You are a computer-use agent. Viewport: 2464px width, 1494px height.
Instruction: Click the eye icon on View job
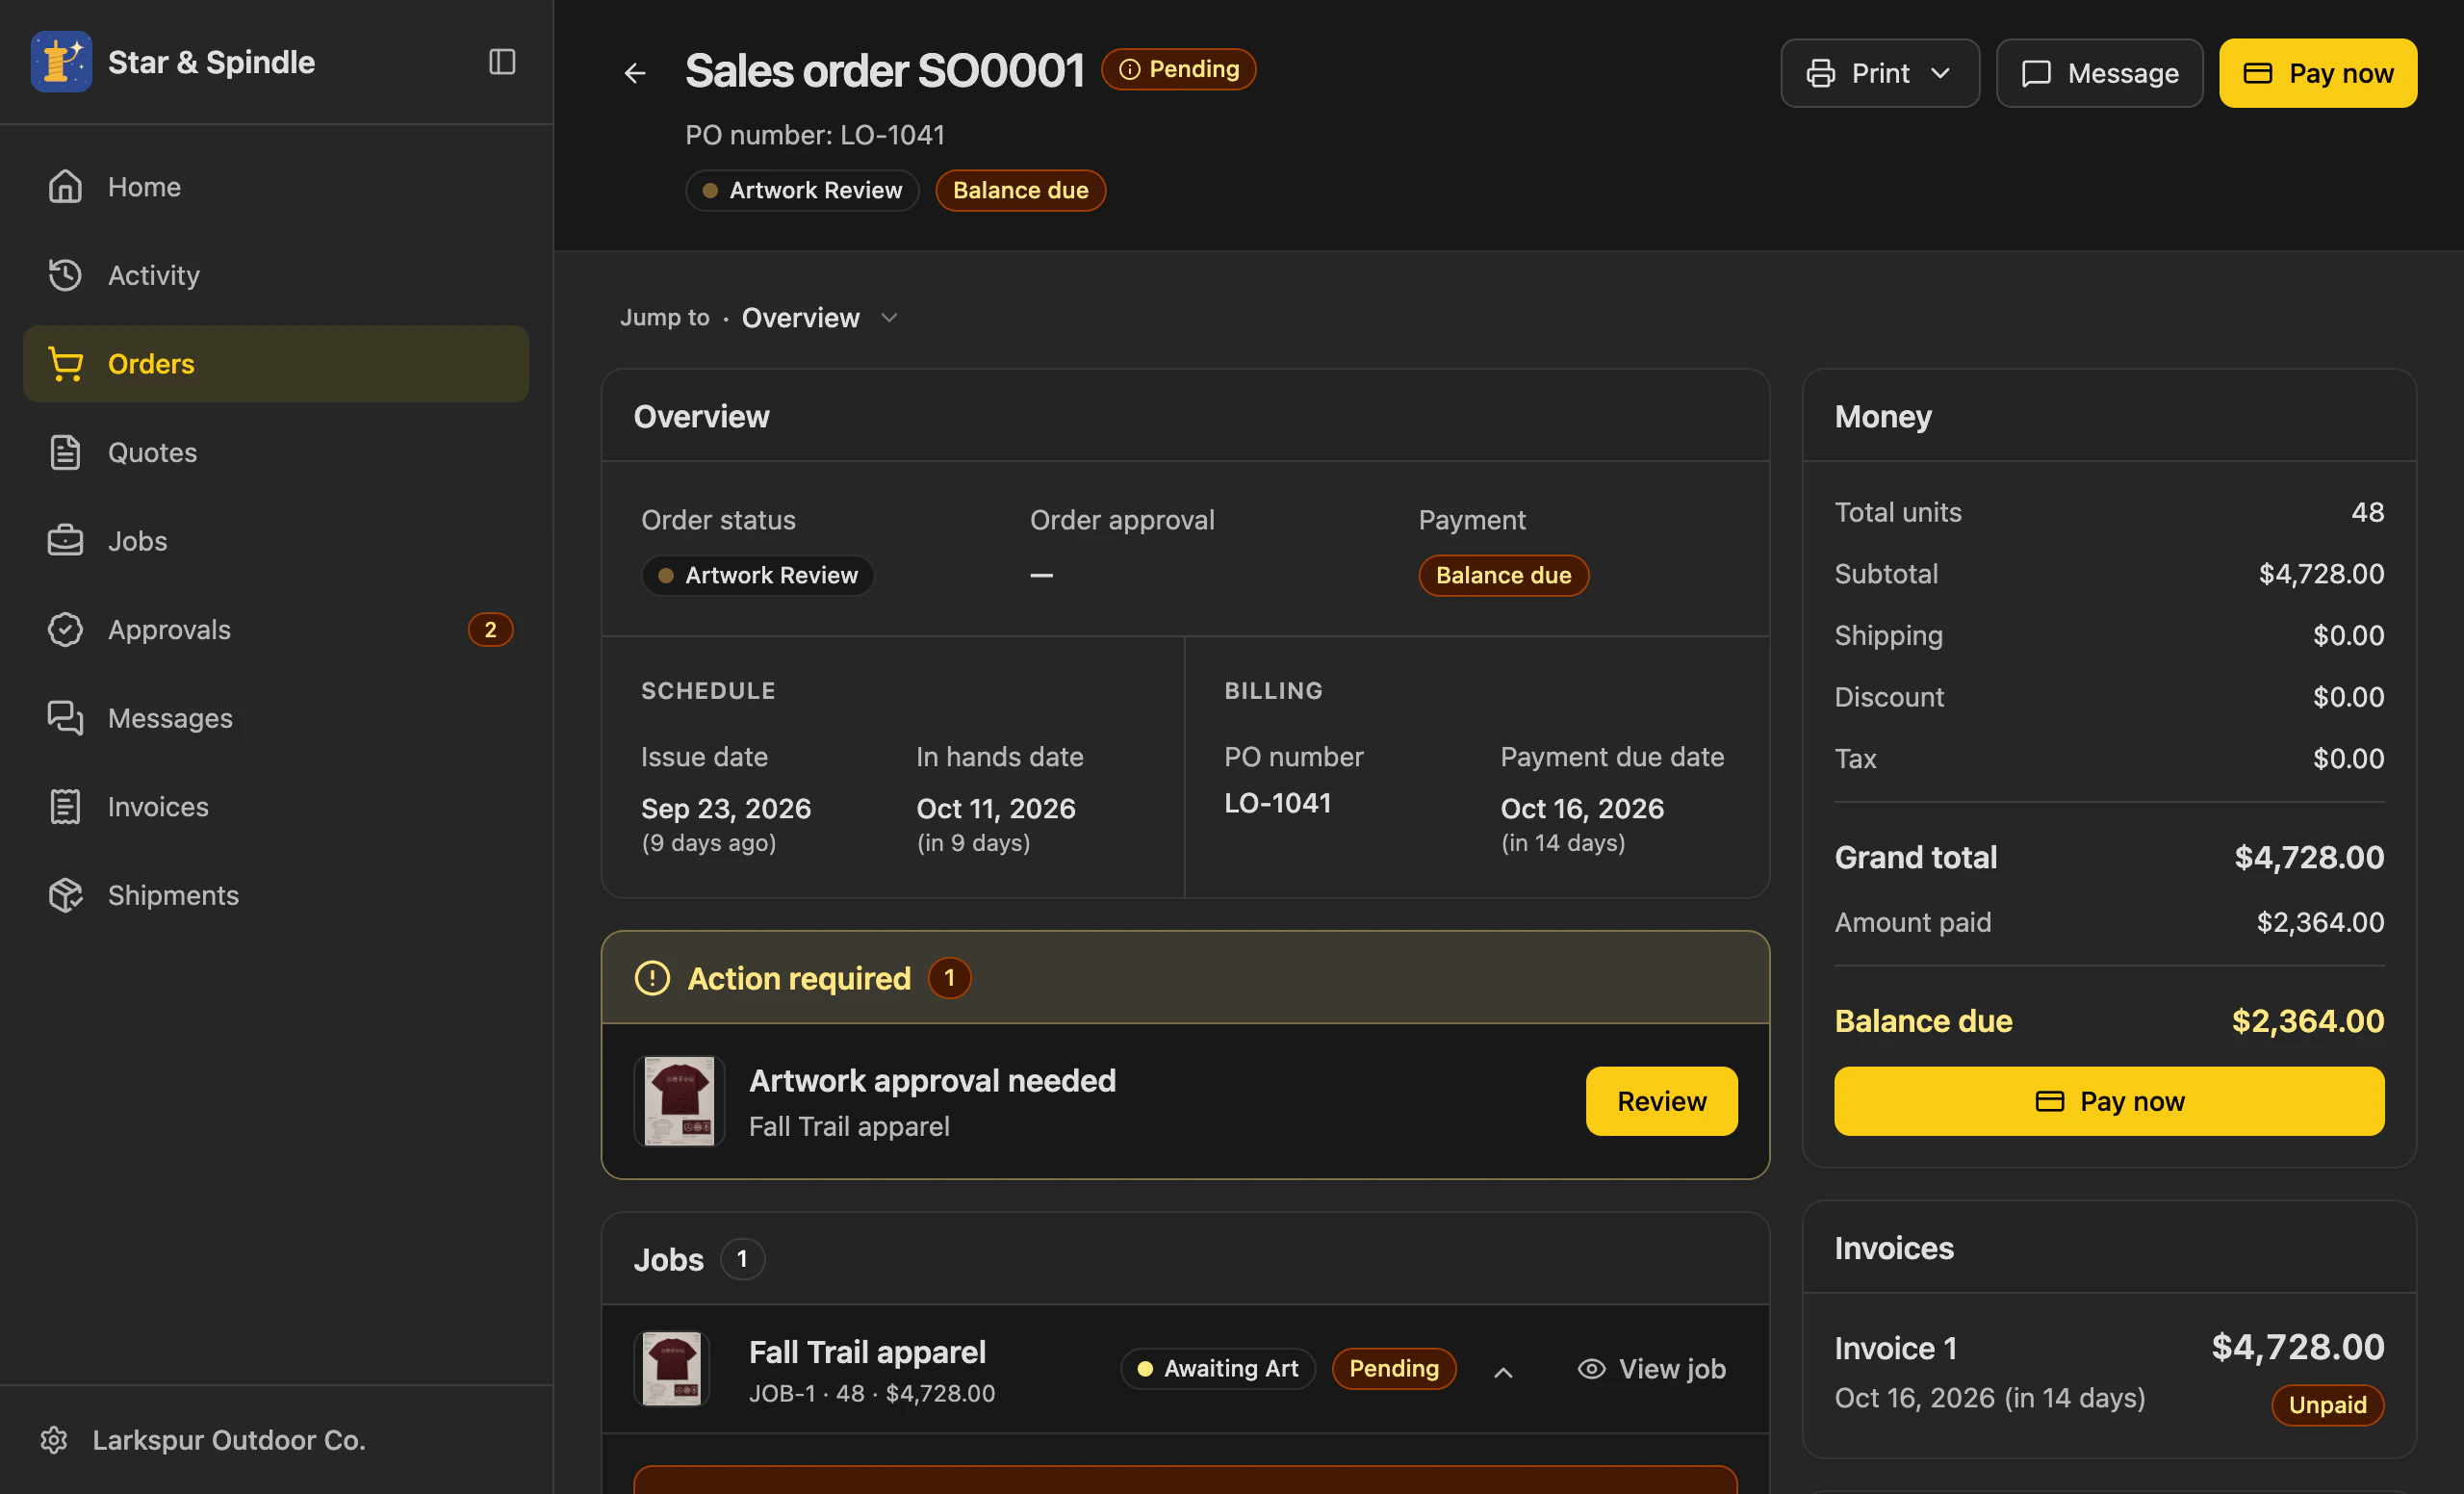[x=1591, y=1369]
